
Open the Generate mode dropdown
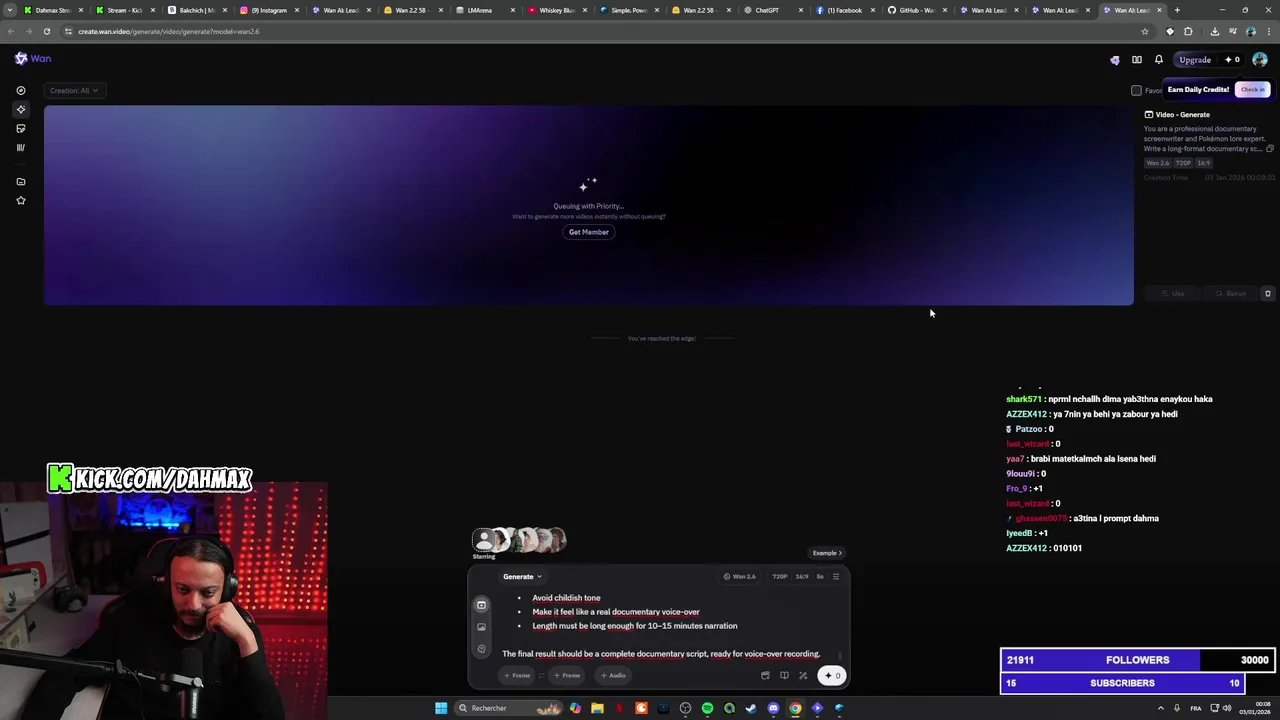(x=522, y=577)
